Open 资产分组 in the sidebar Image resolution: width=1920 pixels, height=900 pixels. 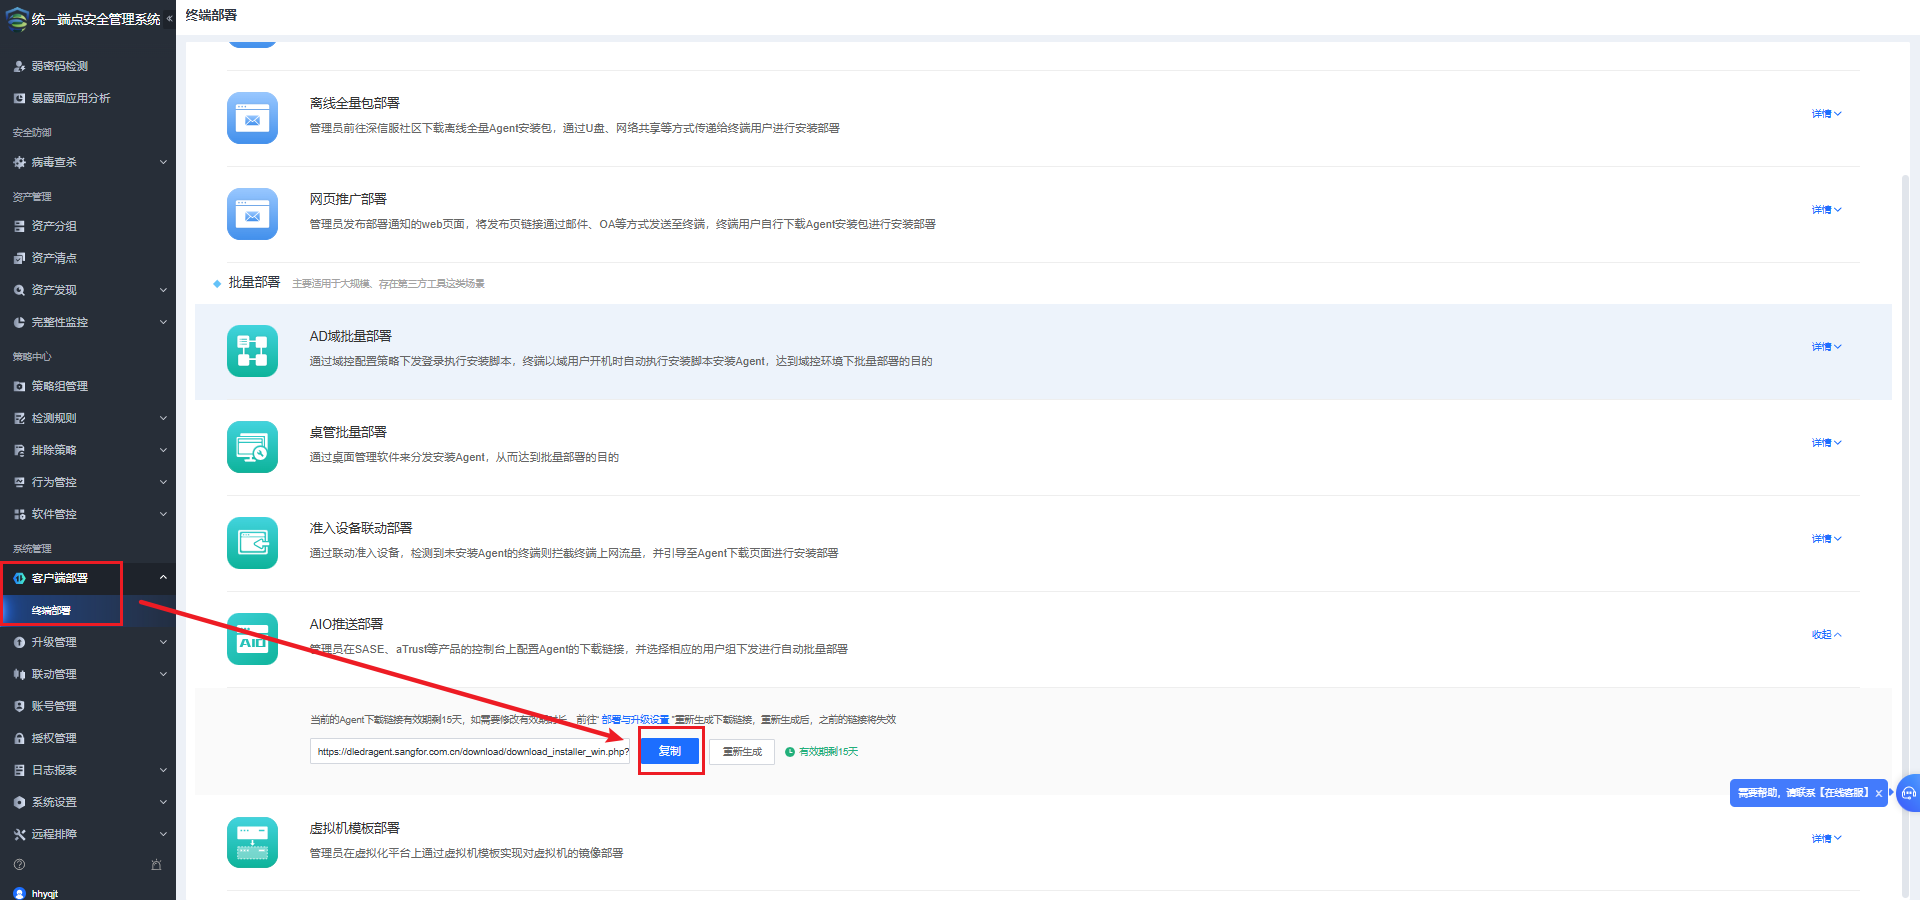[54, 226]
